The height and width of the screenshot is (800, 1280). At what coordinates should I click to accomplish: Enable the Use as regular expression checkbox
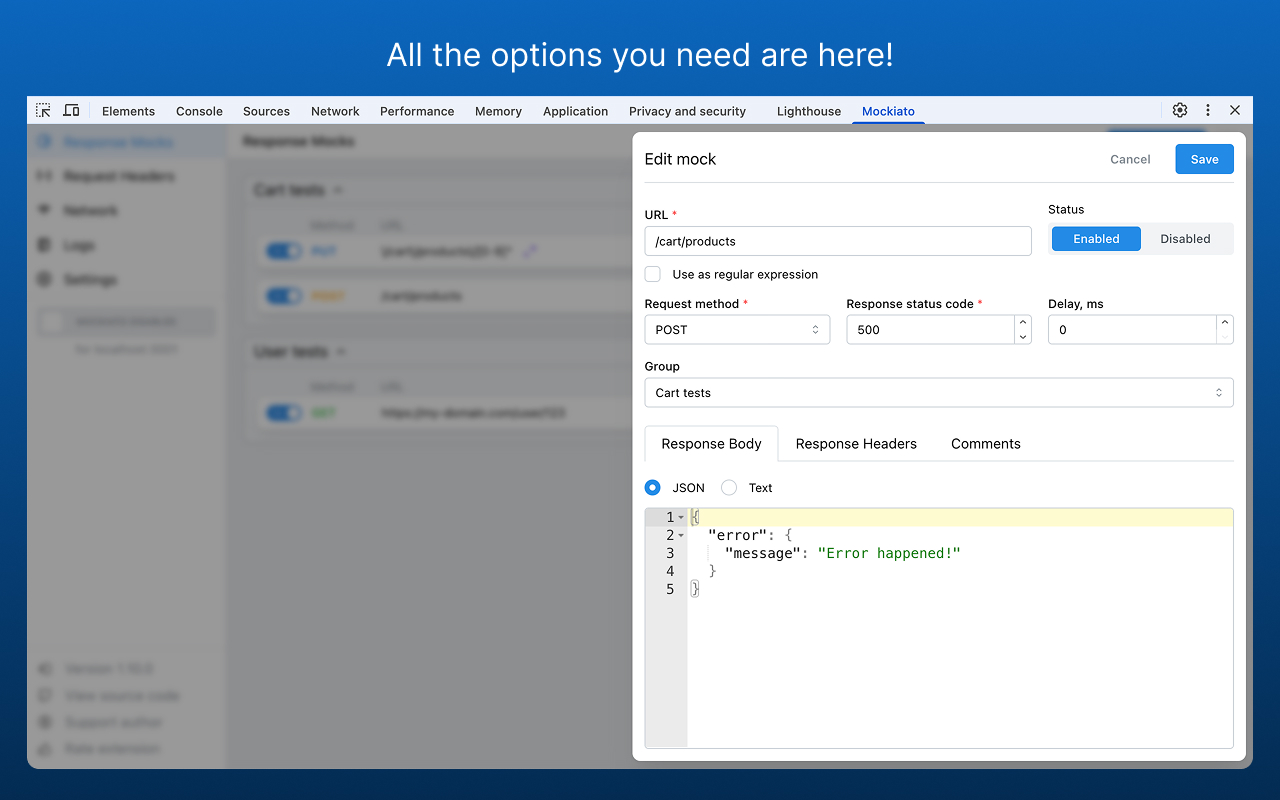652,273
